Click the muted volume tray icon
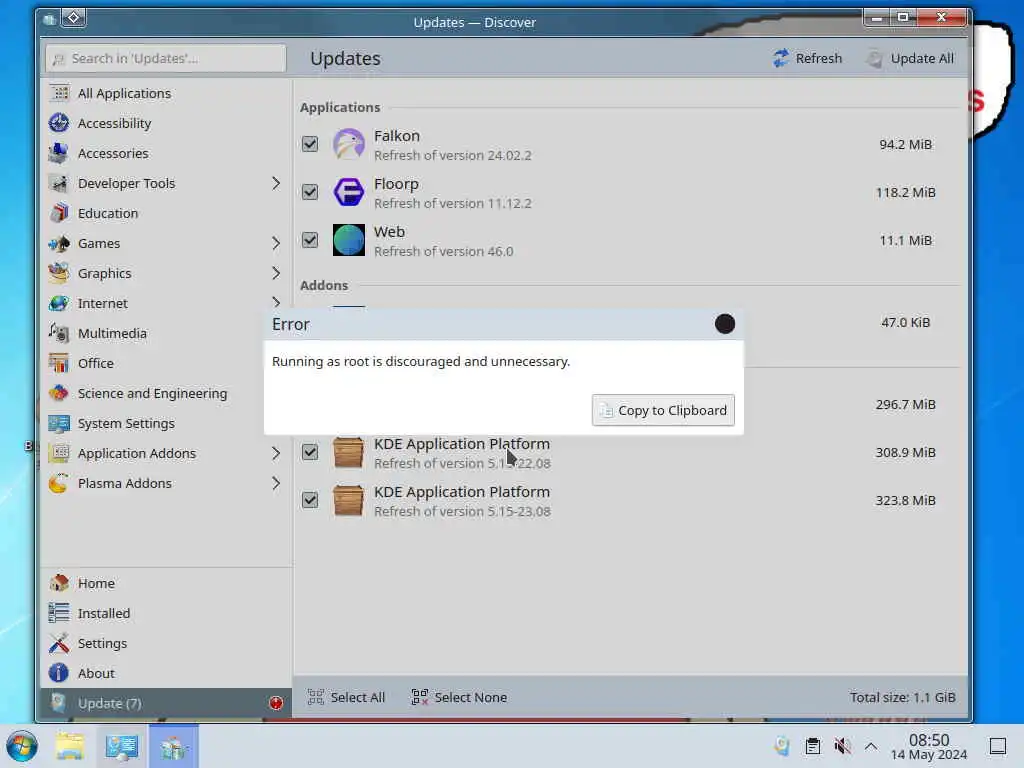 coord(842,746)
